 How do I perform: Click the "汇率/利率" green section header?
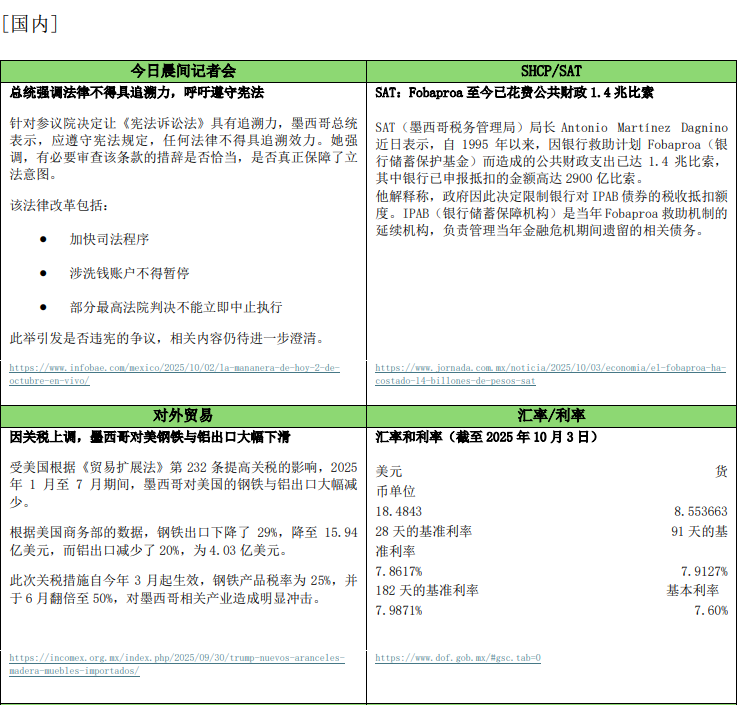(x=551, y=415)
